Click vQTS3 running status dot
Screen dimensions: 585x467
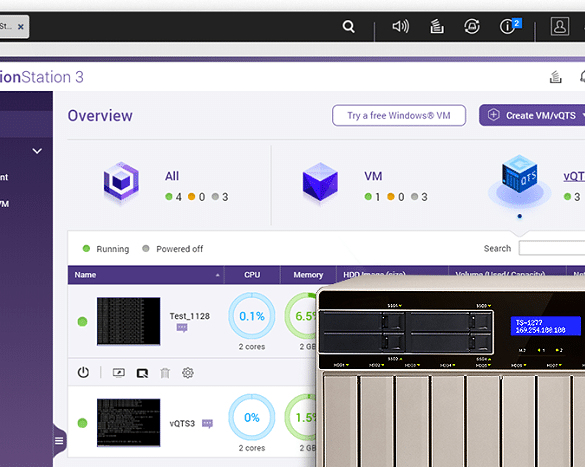82,423
